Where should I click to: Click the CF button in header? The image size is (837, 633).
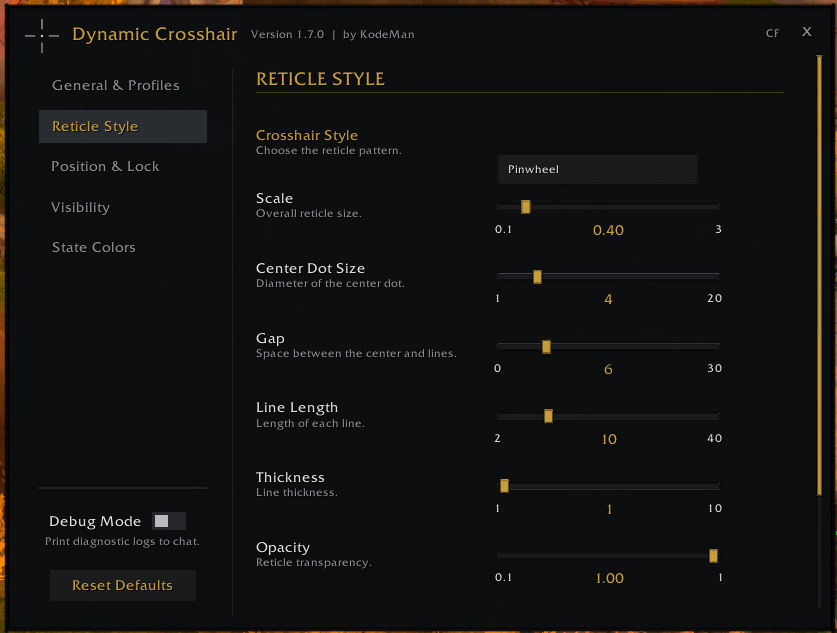tap(772, 33)
